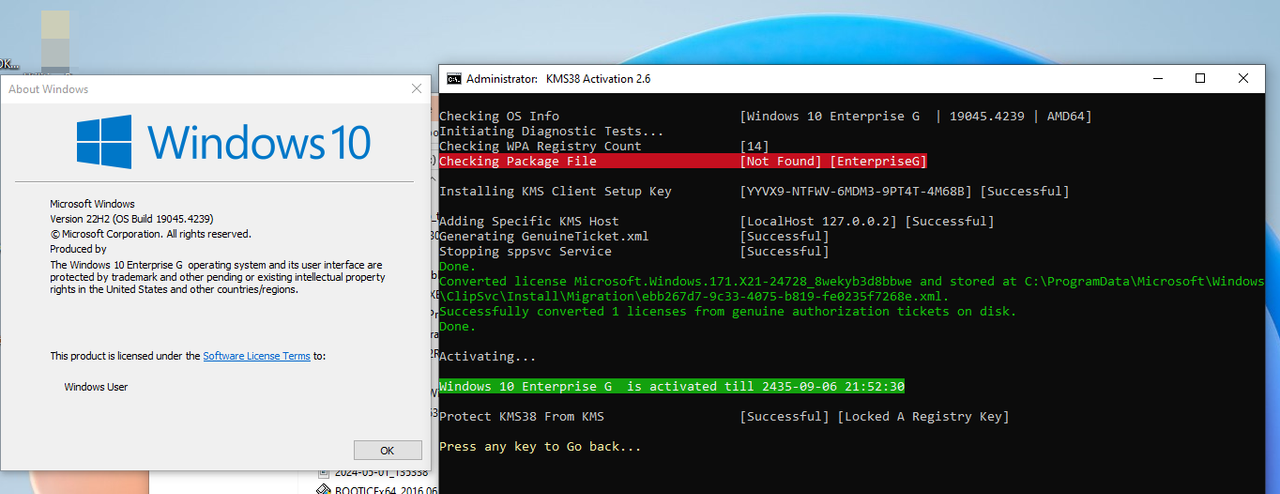Click 'Generating GenuineTicket.xml' line
The image size is (1280, 494).
[x=634, y=236]
